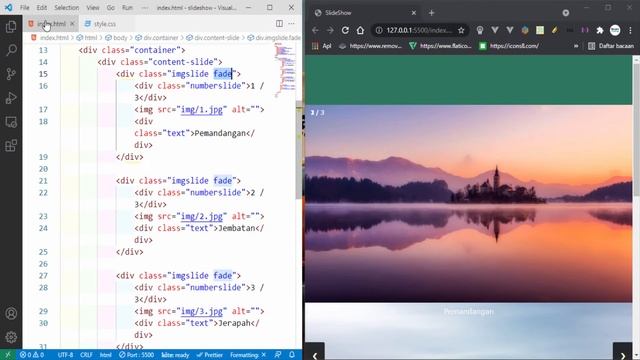Open the Source Control view
Viewport: 640px width, 360px height.
[x=11, y=74]
